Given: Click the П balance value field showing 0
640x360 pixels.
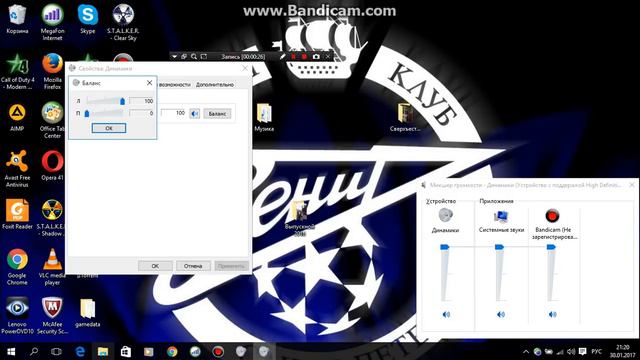Looking at the screenshot, I should pos(142,113).
